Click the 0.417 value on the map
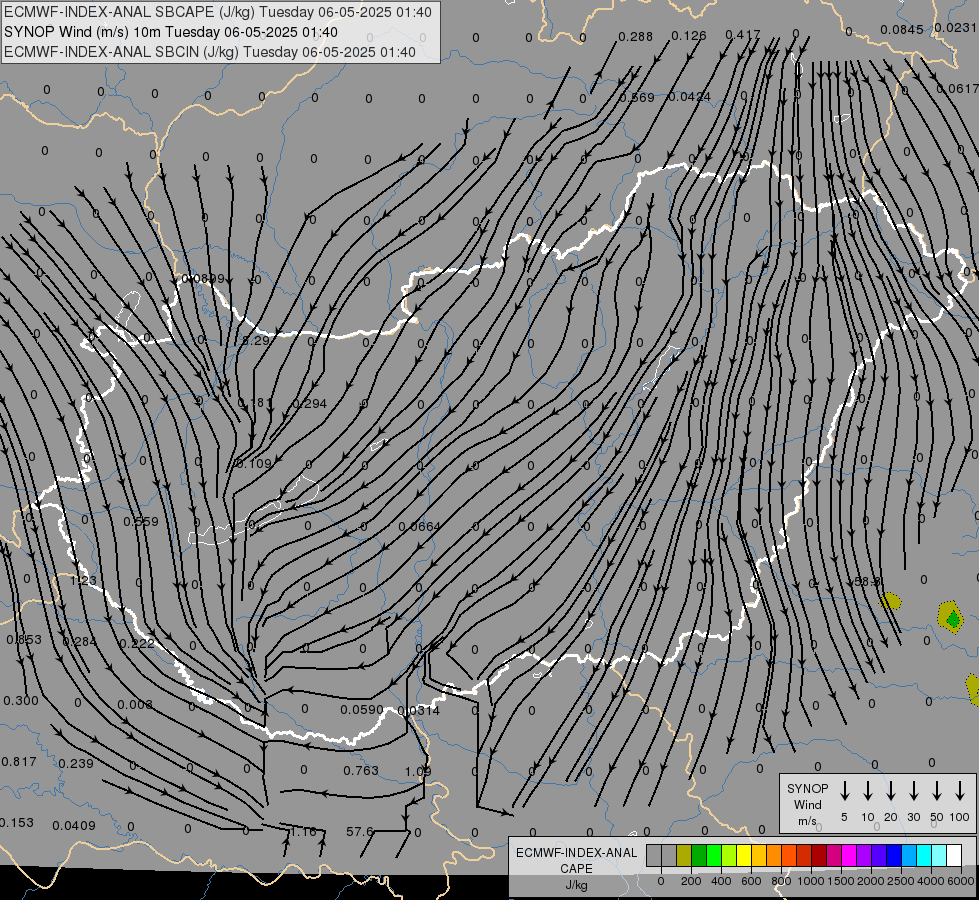This screenshot has height=900, width=979. click(742, 34)
